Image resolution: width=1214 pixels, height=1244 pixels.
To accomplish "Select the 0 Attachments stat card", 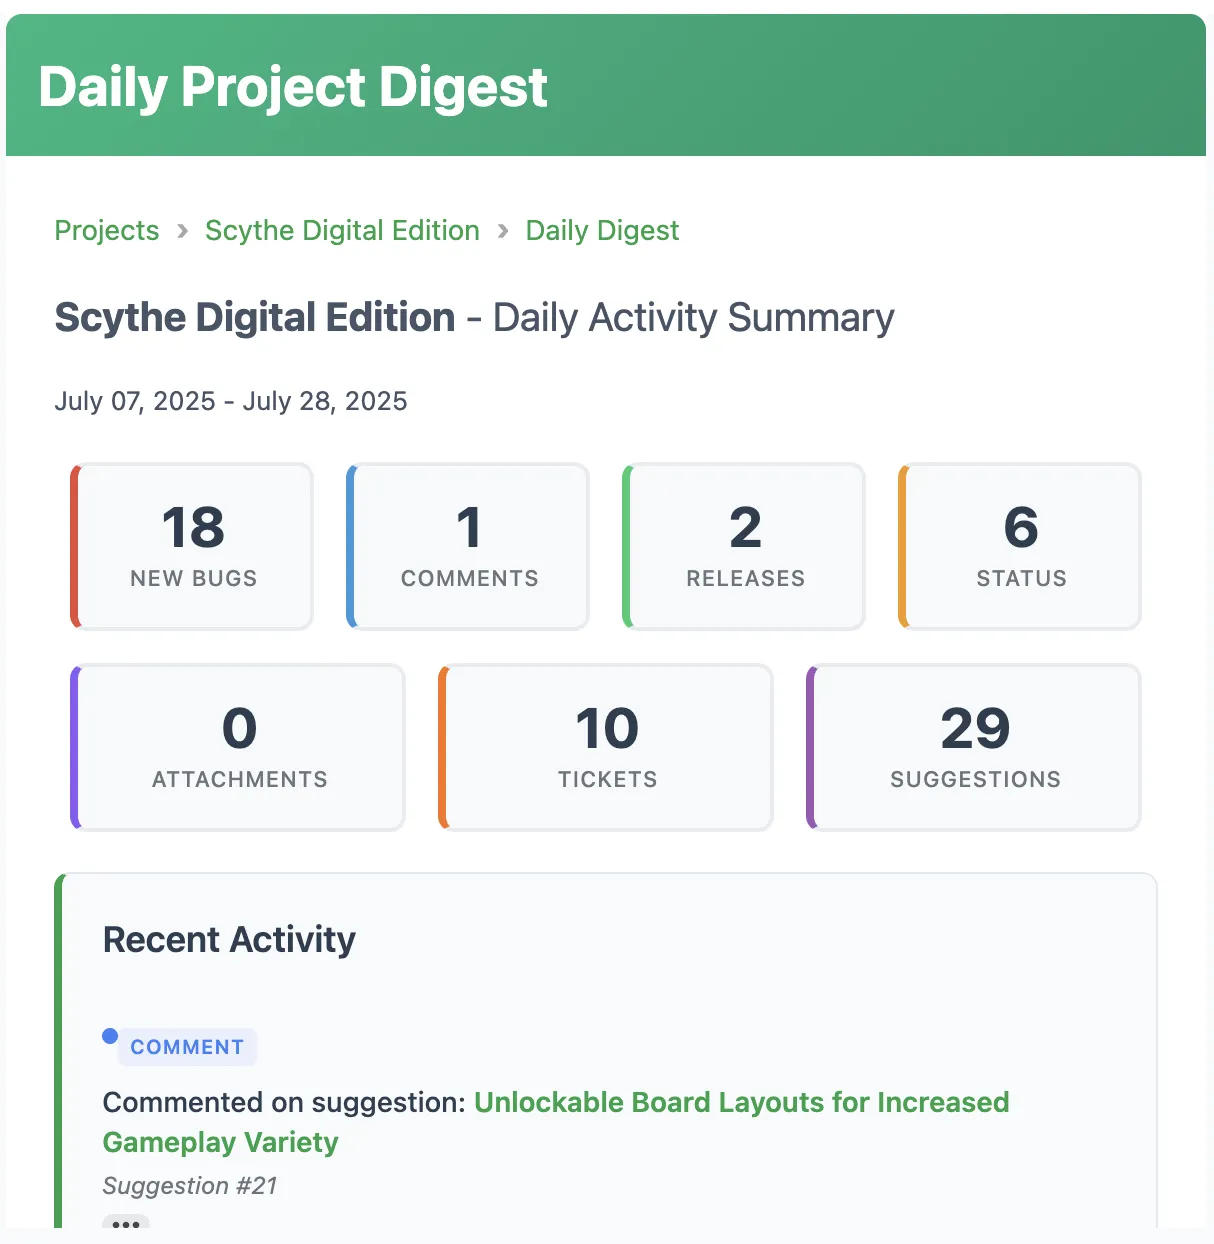I will [238, 748].
